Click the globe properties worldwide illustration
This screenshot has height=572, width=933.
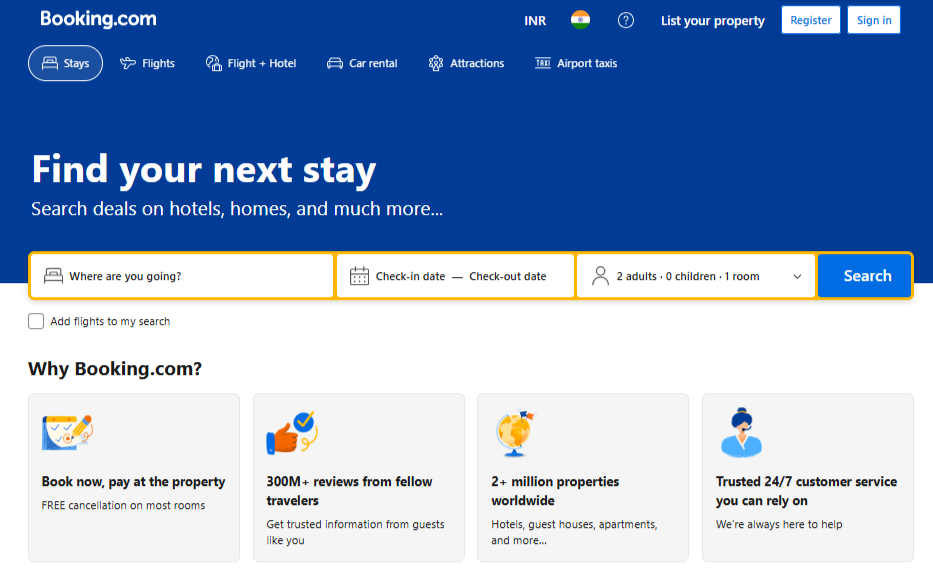click(515, 434)
